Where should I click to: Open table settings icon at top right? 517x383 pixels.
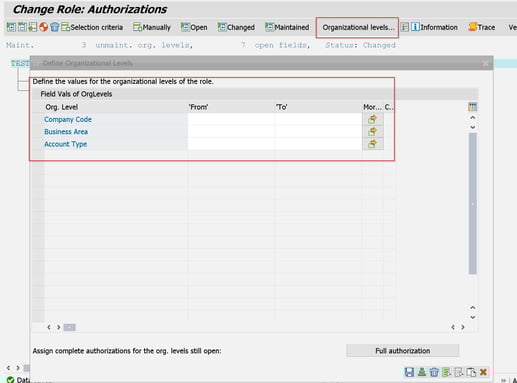pos(472,107)
